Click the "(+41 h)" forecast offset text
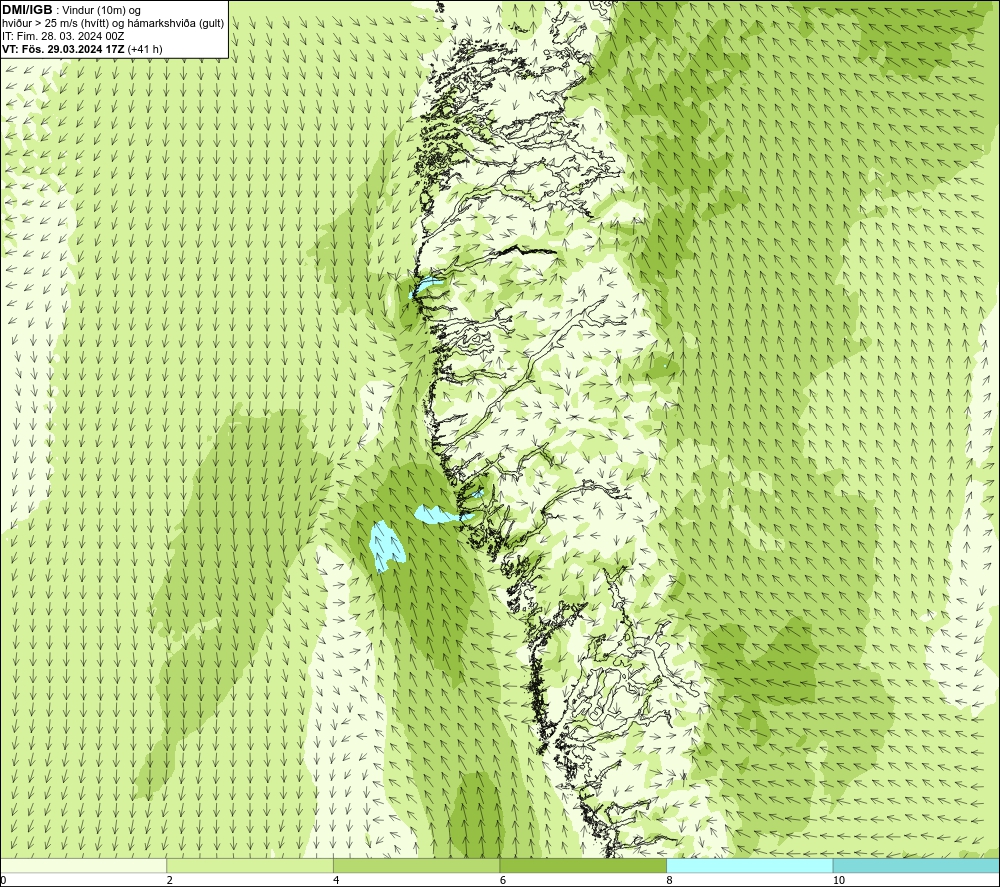The width and height of the screenshot is (1000, 887). 145,49
